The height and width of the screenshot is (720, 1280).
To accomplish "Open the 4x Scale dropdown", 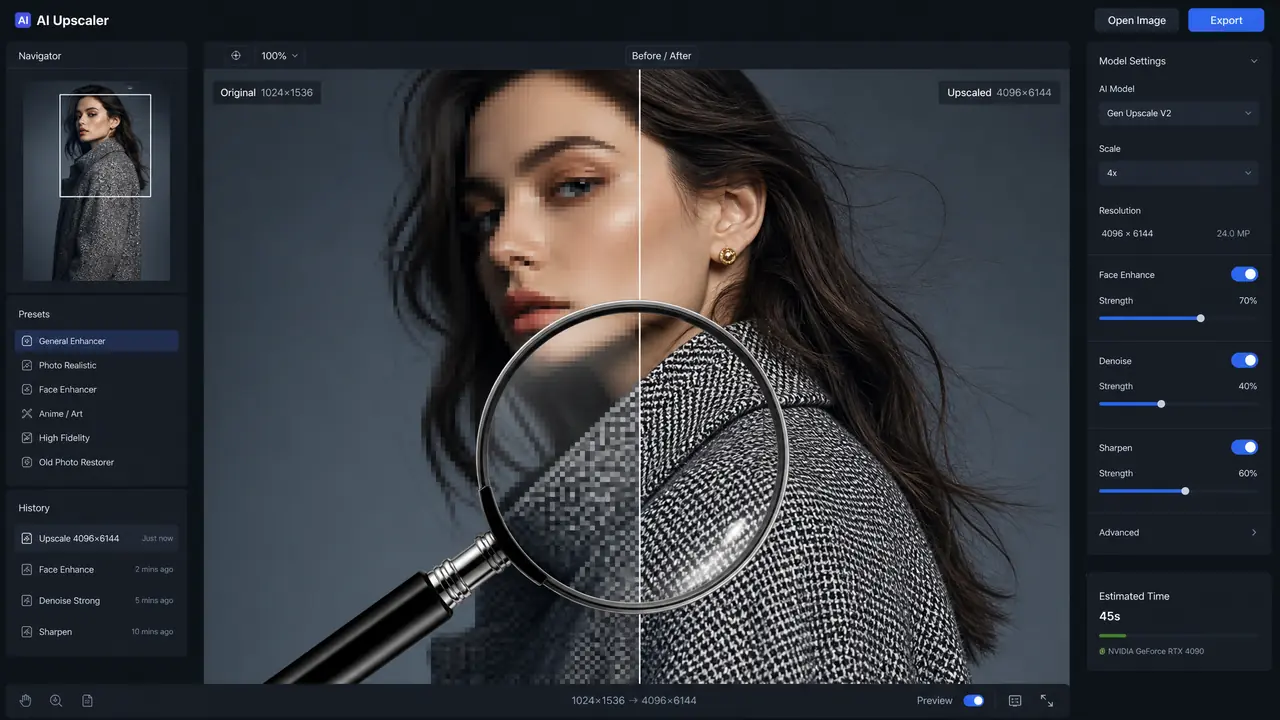I will pyautogui.click(x=1178, y=173).
